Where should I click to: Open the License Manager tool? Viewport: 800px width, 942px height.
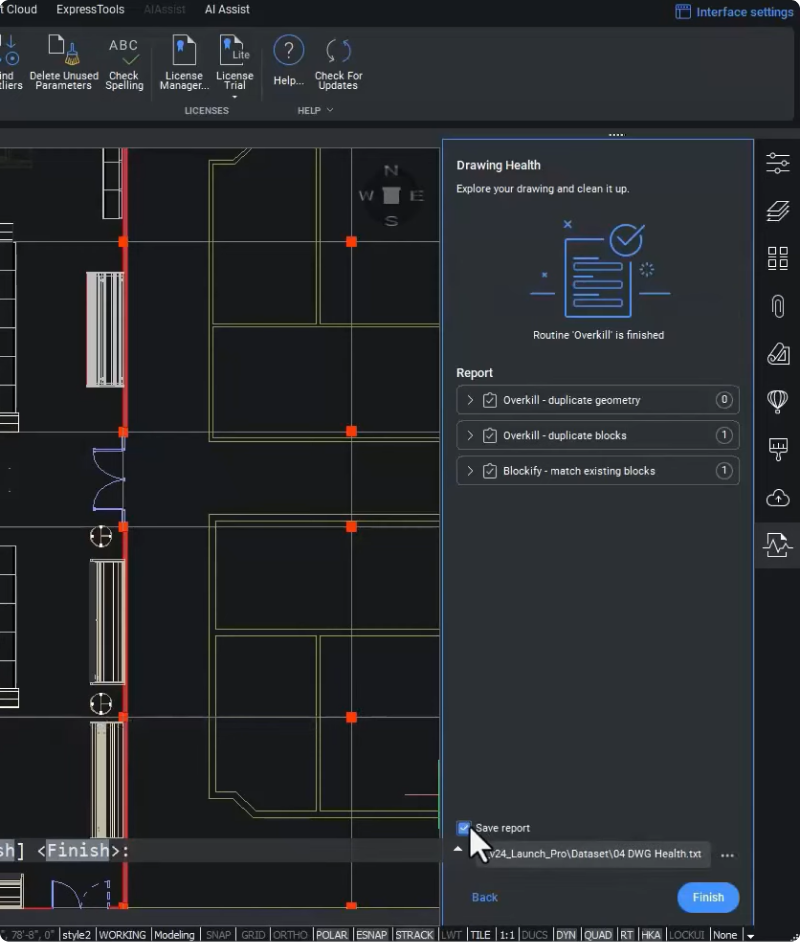(x=184, y=65)
